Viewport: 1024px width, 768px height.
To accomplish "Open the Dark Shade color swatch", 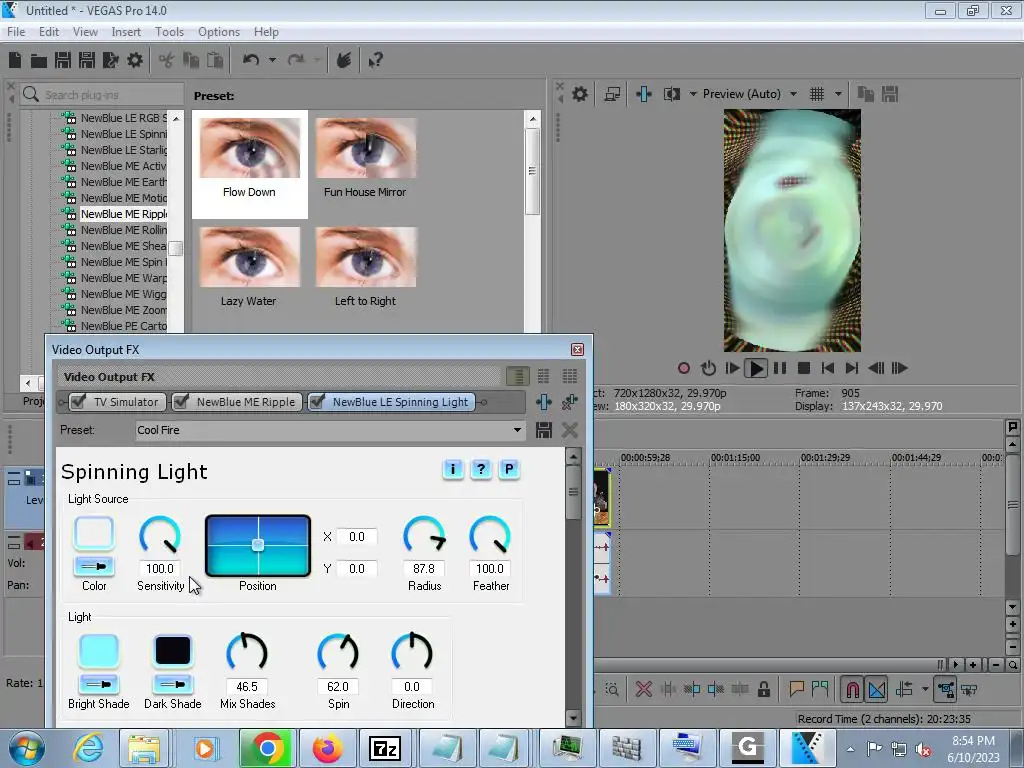I will (x=172, y=650).
